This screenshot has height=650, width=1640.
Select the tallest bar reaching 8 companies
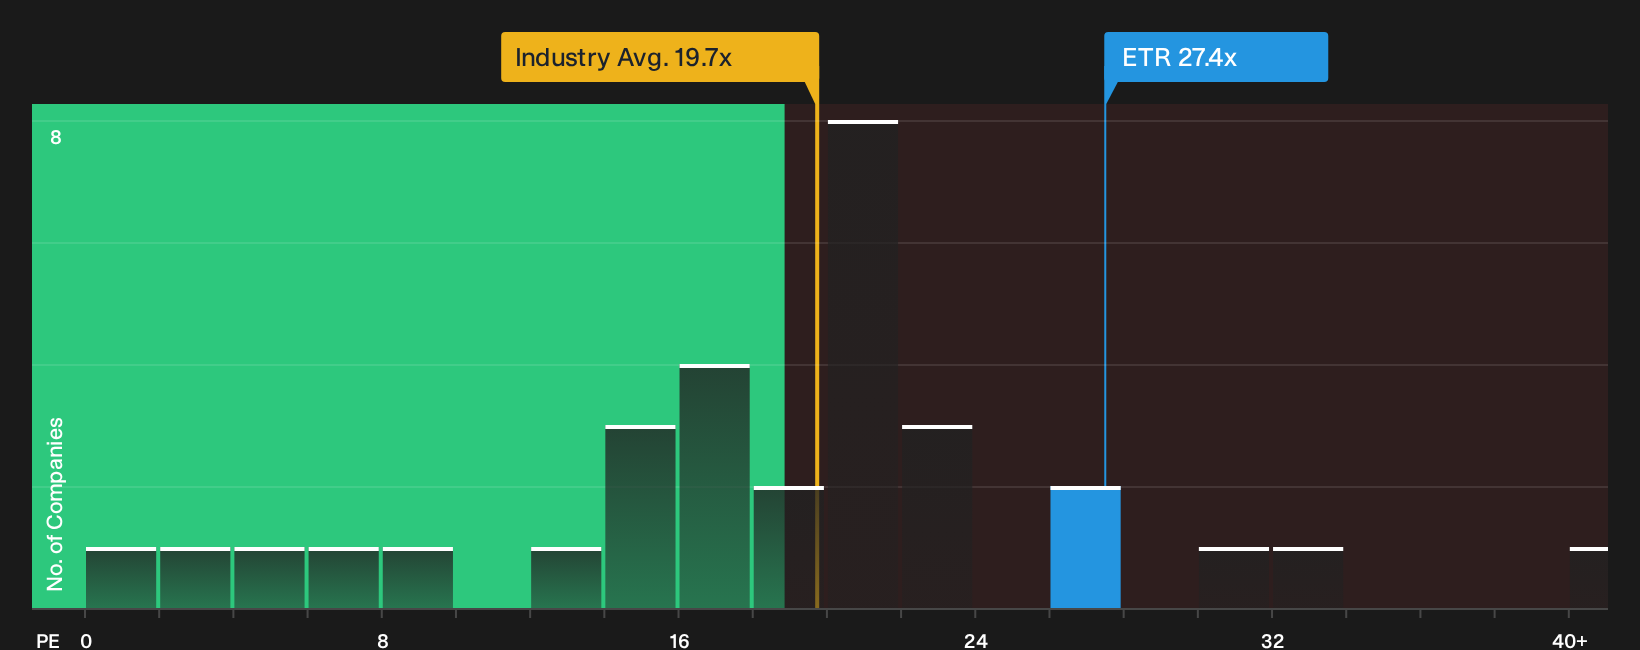(x=863, y=365)
